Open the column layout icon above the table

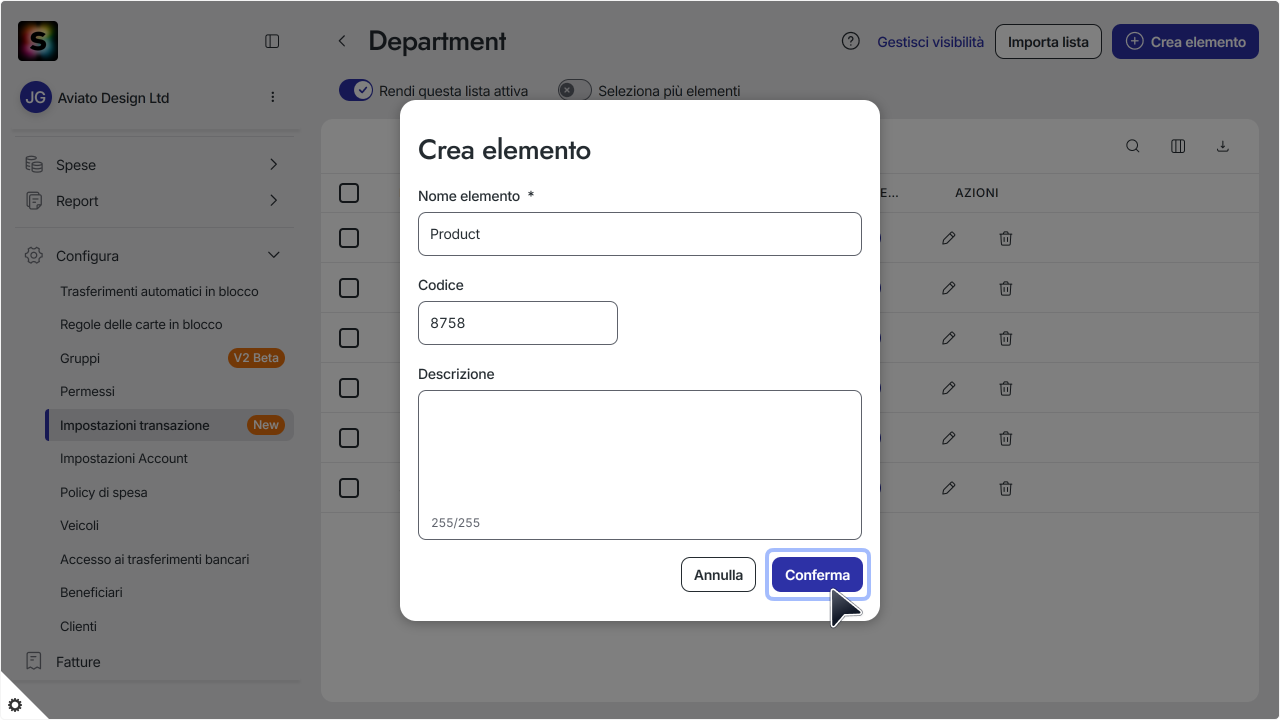pos(1178,146)
